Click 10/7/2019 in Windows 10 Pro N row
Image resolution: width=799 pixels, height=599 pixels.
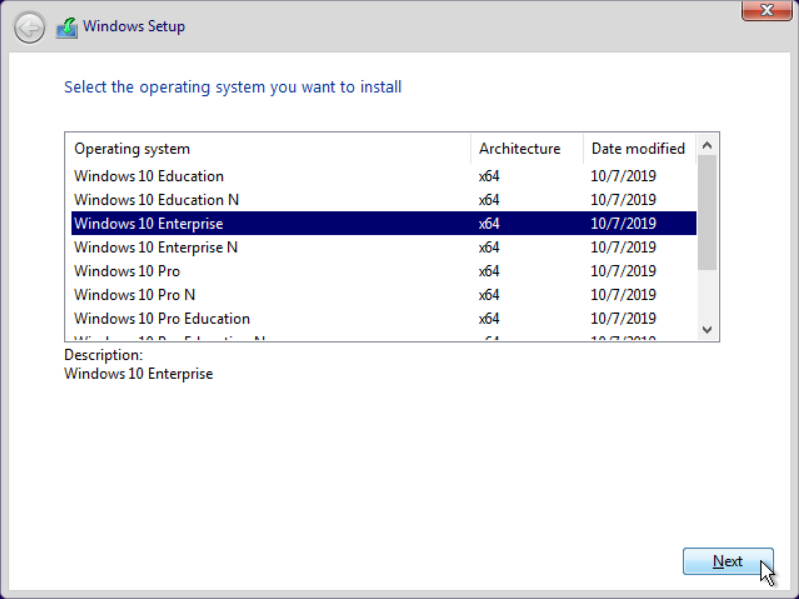(623, 294)
